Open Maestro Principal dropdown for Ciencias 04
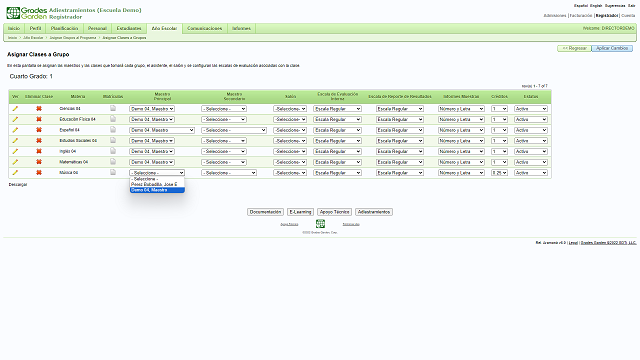This screenshot has width=640, height=360. click(152, 109)
